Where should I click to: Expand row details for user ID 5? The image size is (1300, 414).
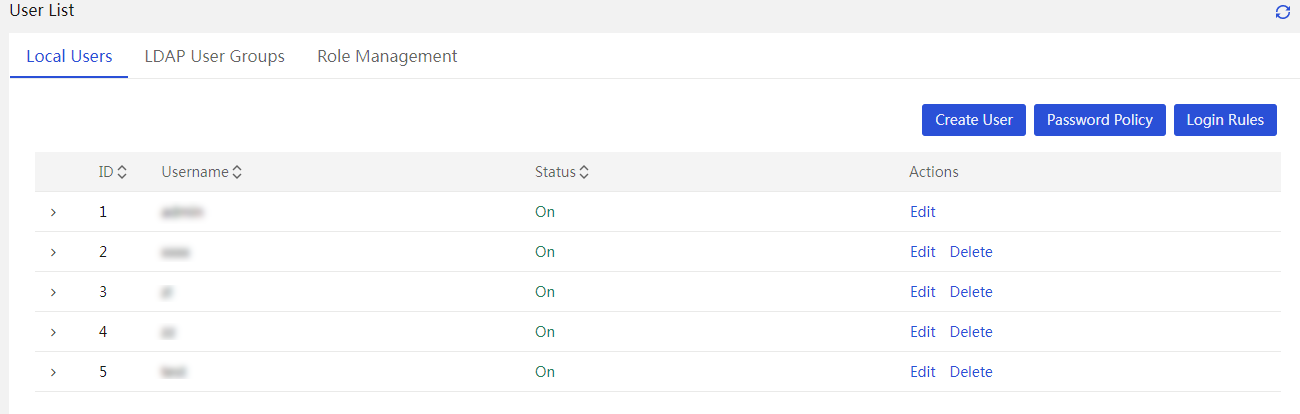[x=53, y=372]
